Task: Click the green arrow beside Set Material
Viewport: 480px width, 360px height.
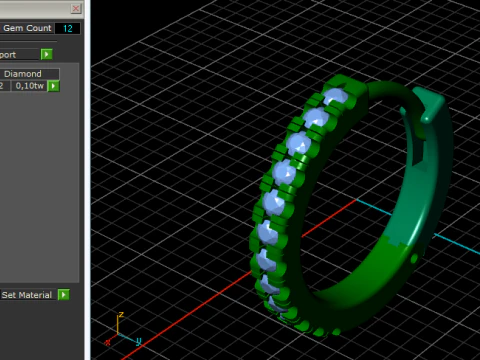Action: pyautogui.click(x=64, y=295)
